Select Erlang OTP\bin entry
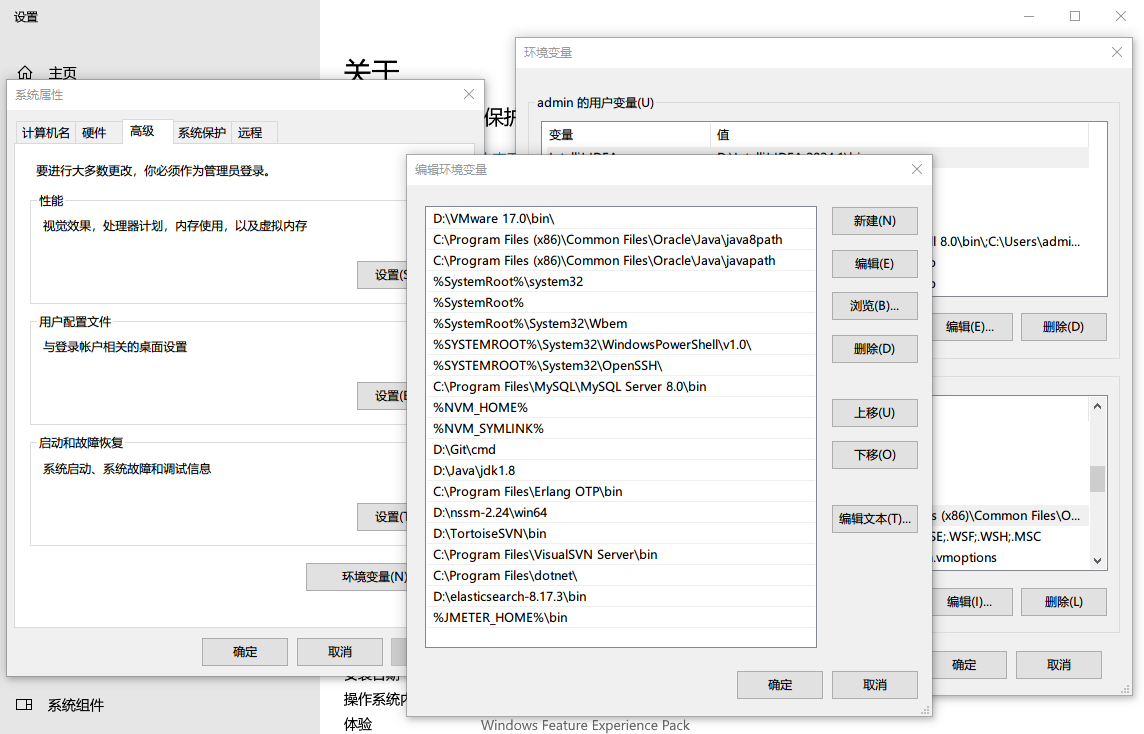The width and height of the screenshot is (1144, 734). pyautogui.click(x=621, y=492)
